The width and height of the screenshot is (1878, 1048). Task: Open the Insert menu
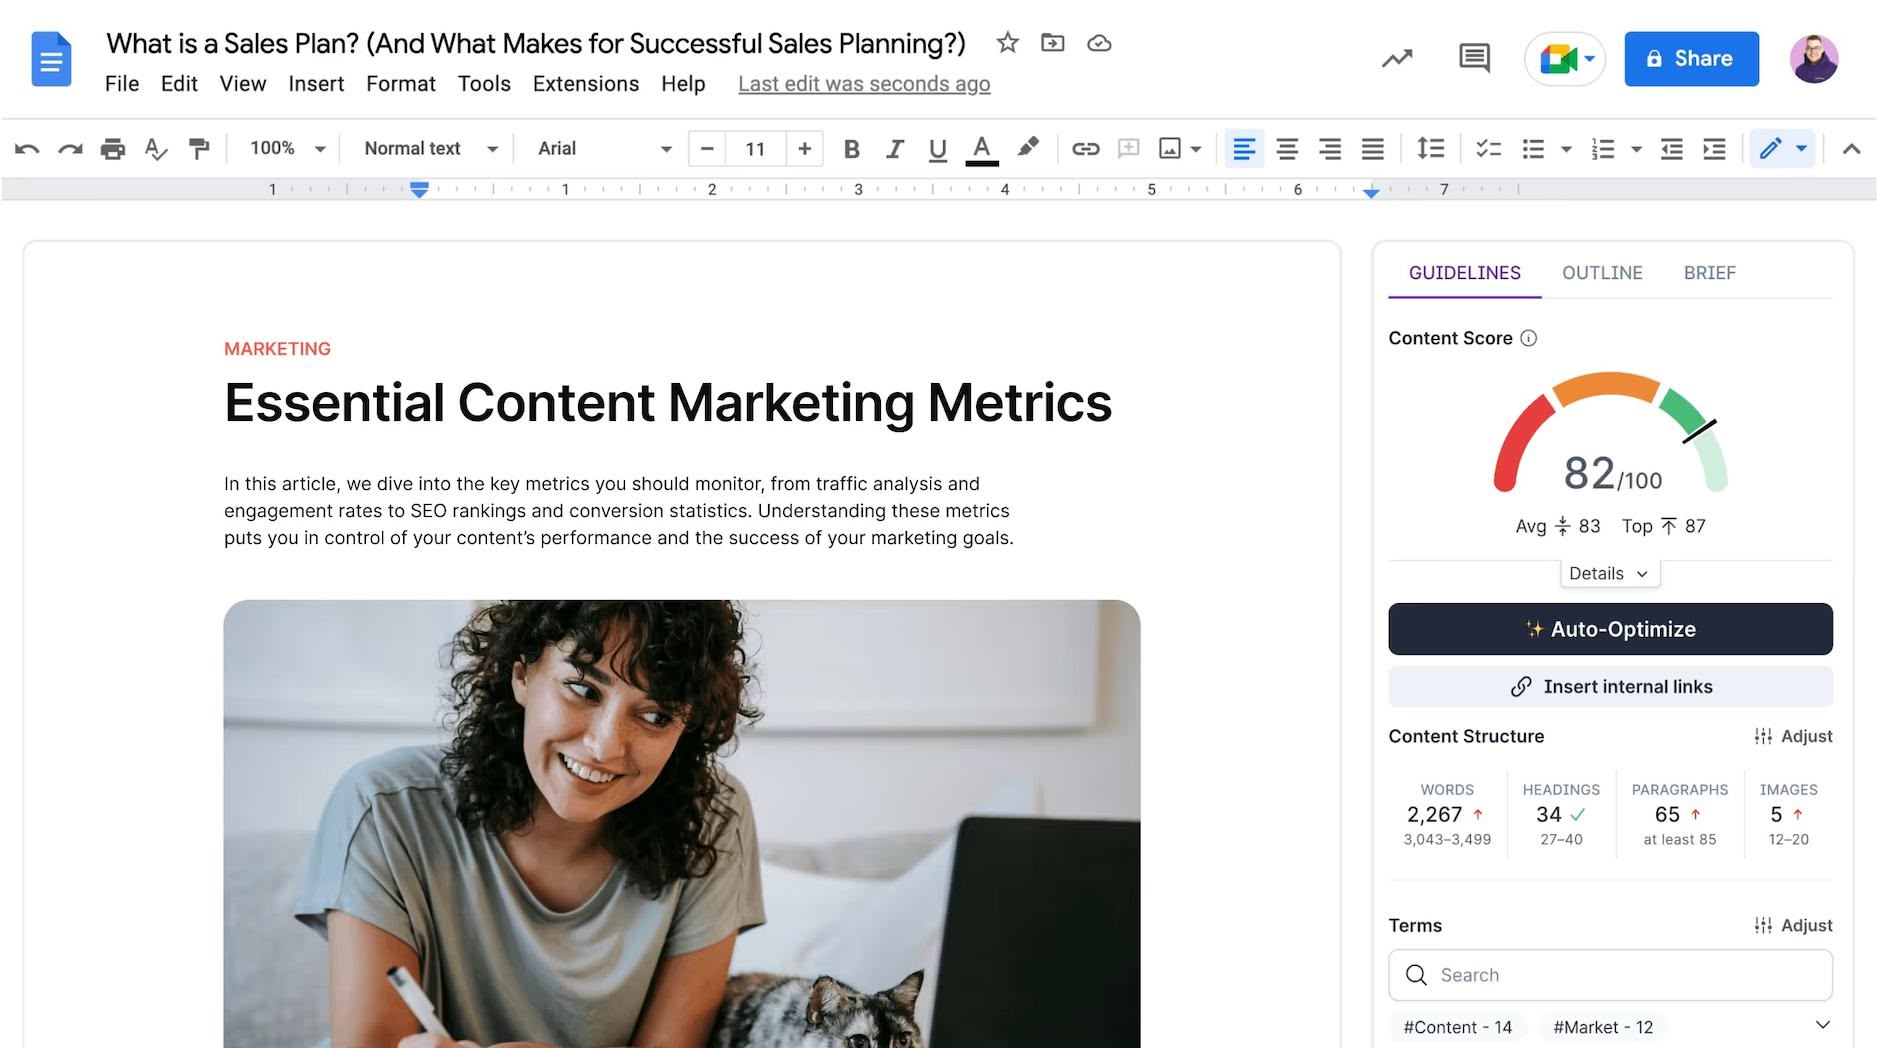click(x=316, y=84)
